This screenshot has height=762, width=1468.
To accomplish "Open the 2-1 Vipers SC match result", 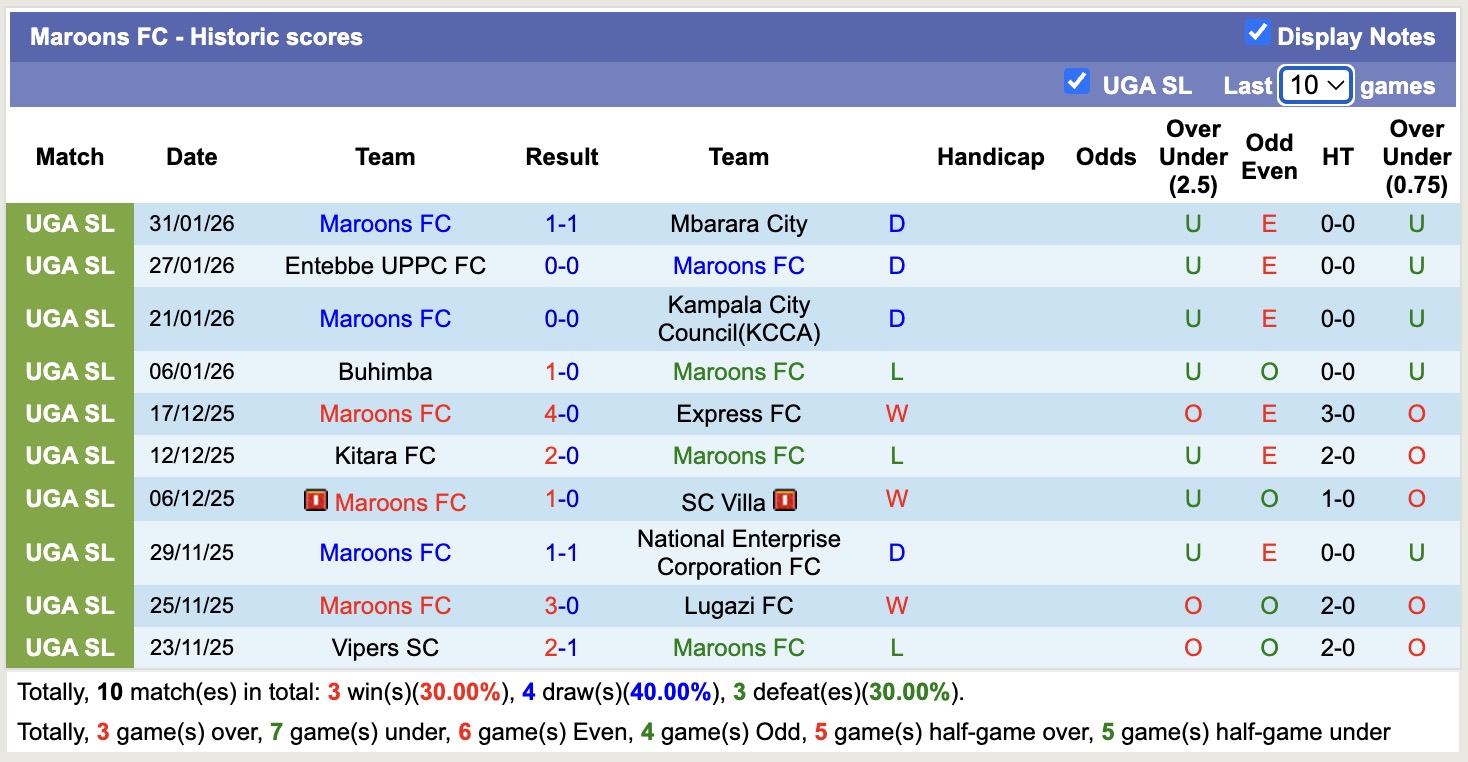I will tap(562, 648).
